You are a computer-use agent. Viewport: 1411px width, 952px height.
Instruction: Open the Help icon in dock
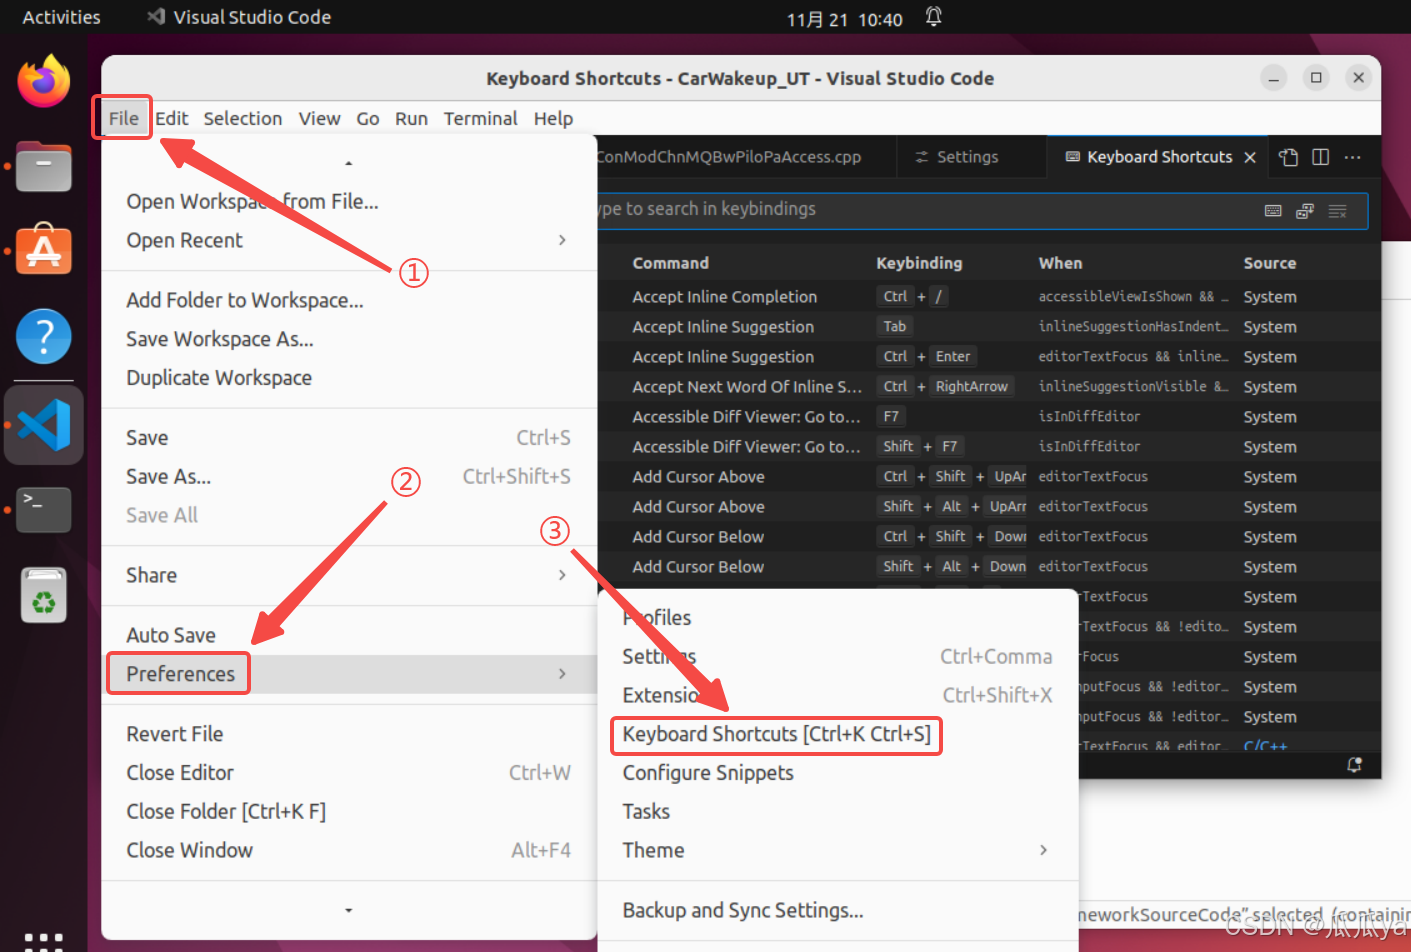(x=44, y=336)
